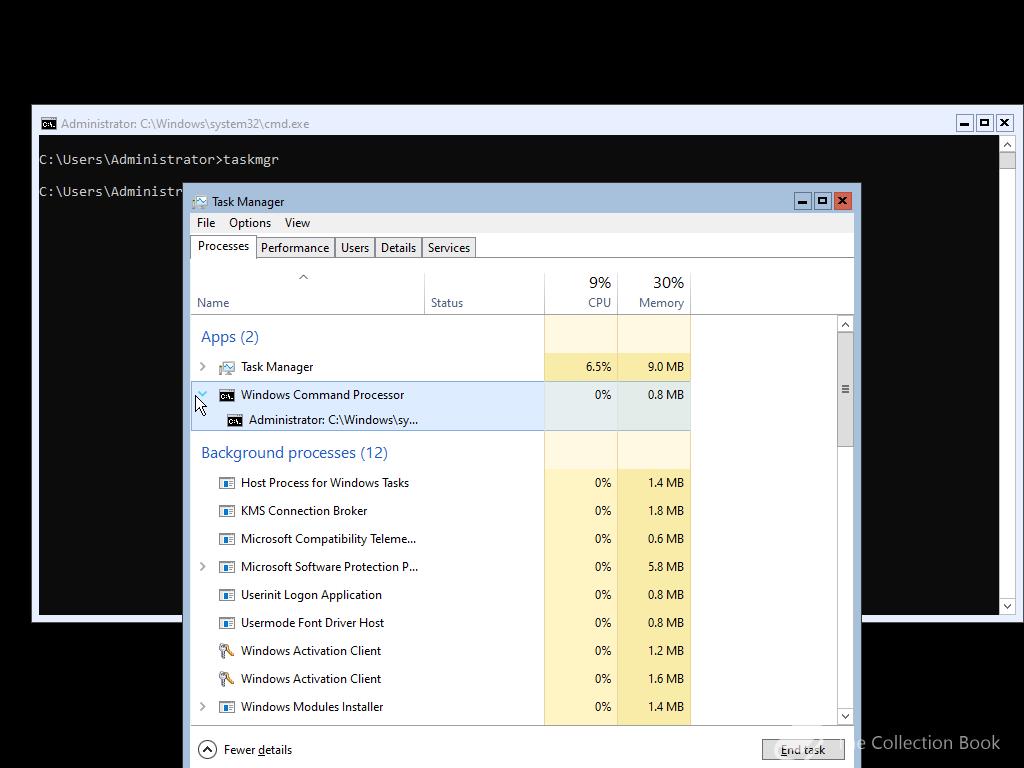
Task: Switch to the Details tab
Action: coord(398,248)
